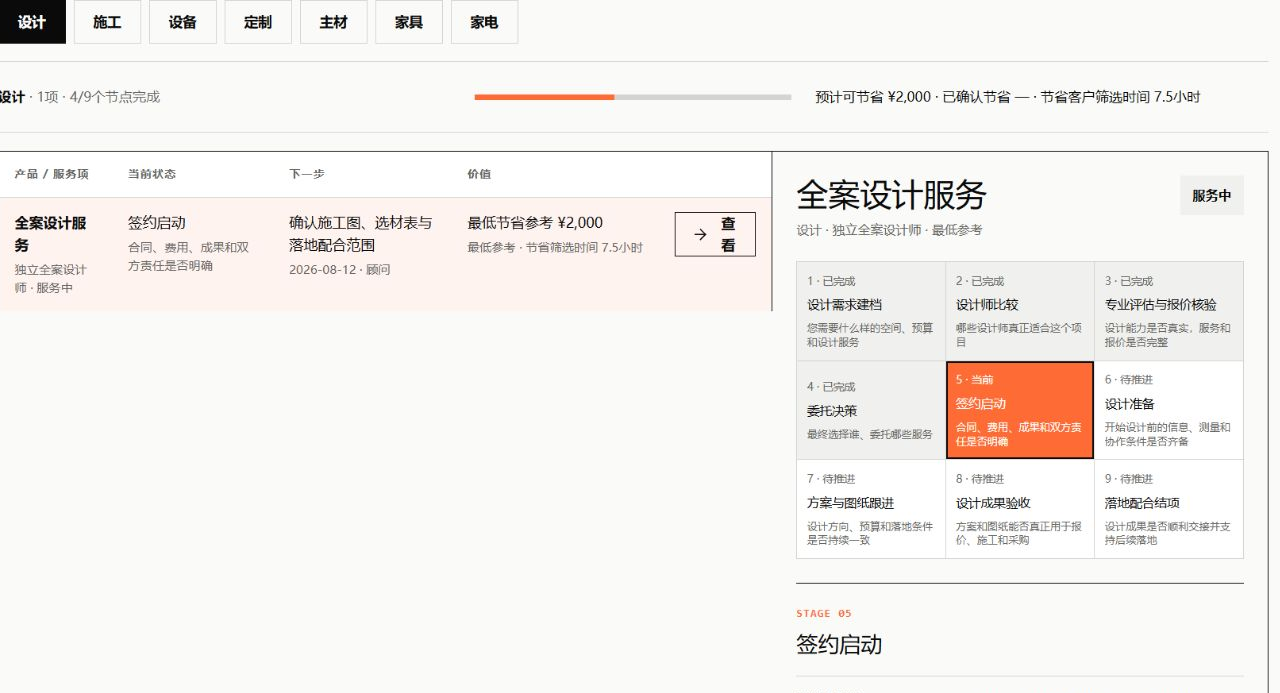This screenshot has height=693, width=1280.
Task: Open node 1 设计需求建档
Action: 871,311
